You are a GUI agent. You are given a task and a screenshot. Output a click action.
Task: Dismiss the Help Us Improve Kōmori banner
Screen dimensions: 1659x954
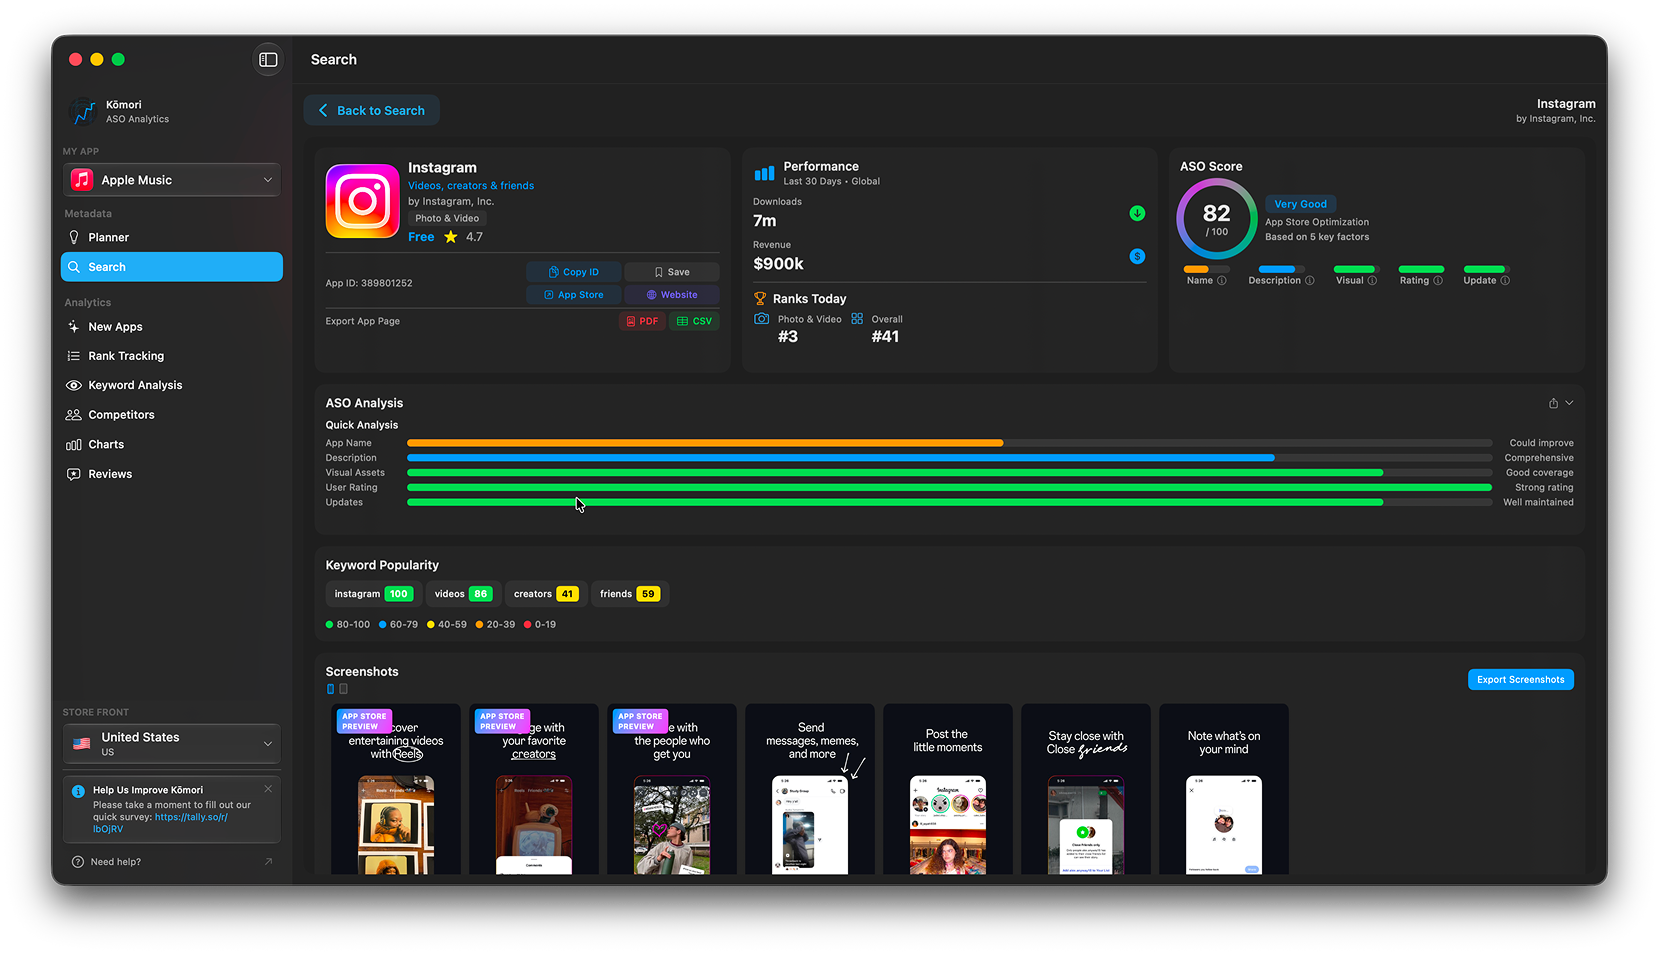click(268, 789)
